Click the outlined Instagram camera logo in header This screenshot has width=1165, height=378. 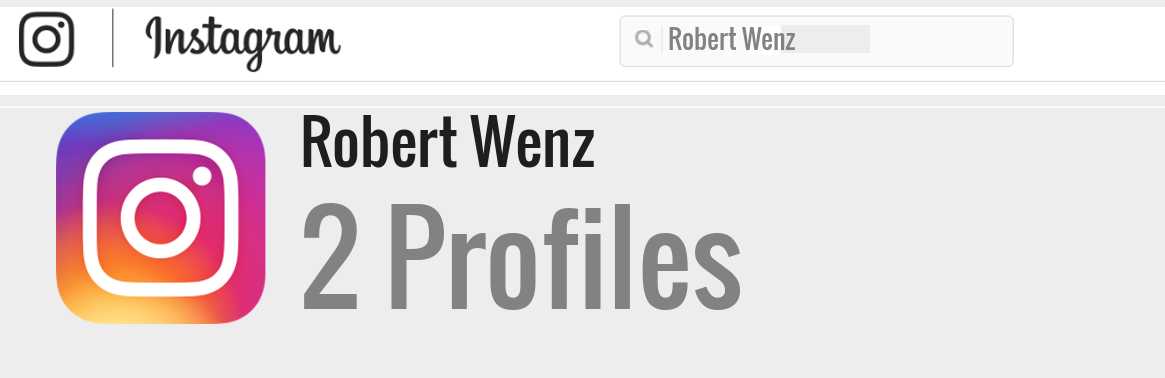coord(46,39)
